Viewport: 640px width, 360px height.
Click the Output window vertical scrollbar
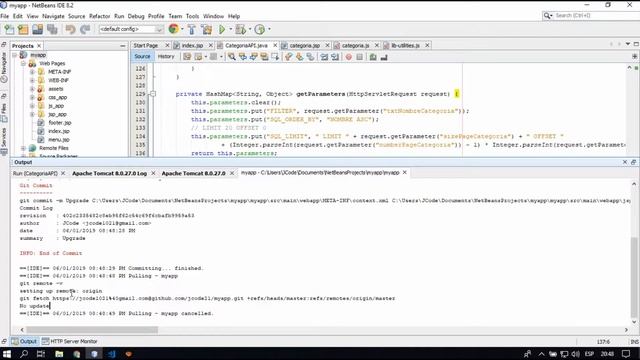pyautogui.click(x=634, y=277)
